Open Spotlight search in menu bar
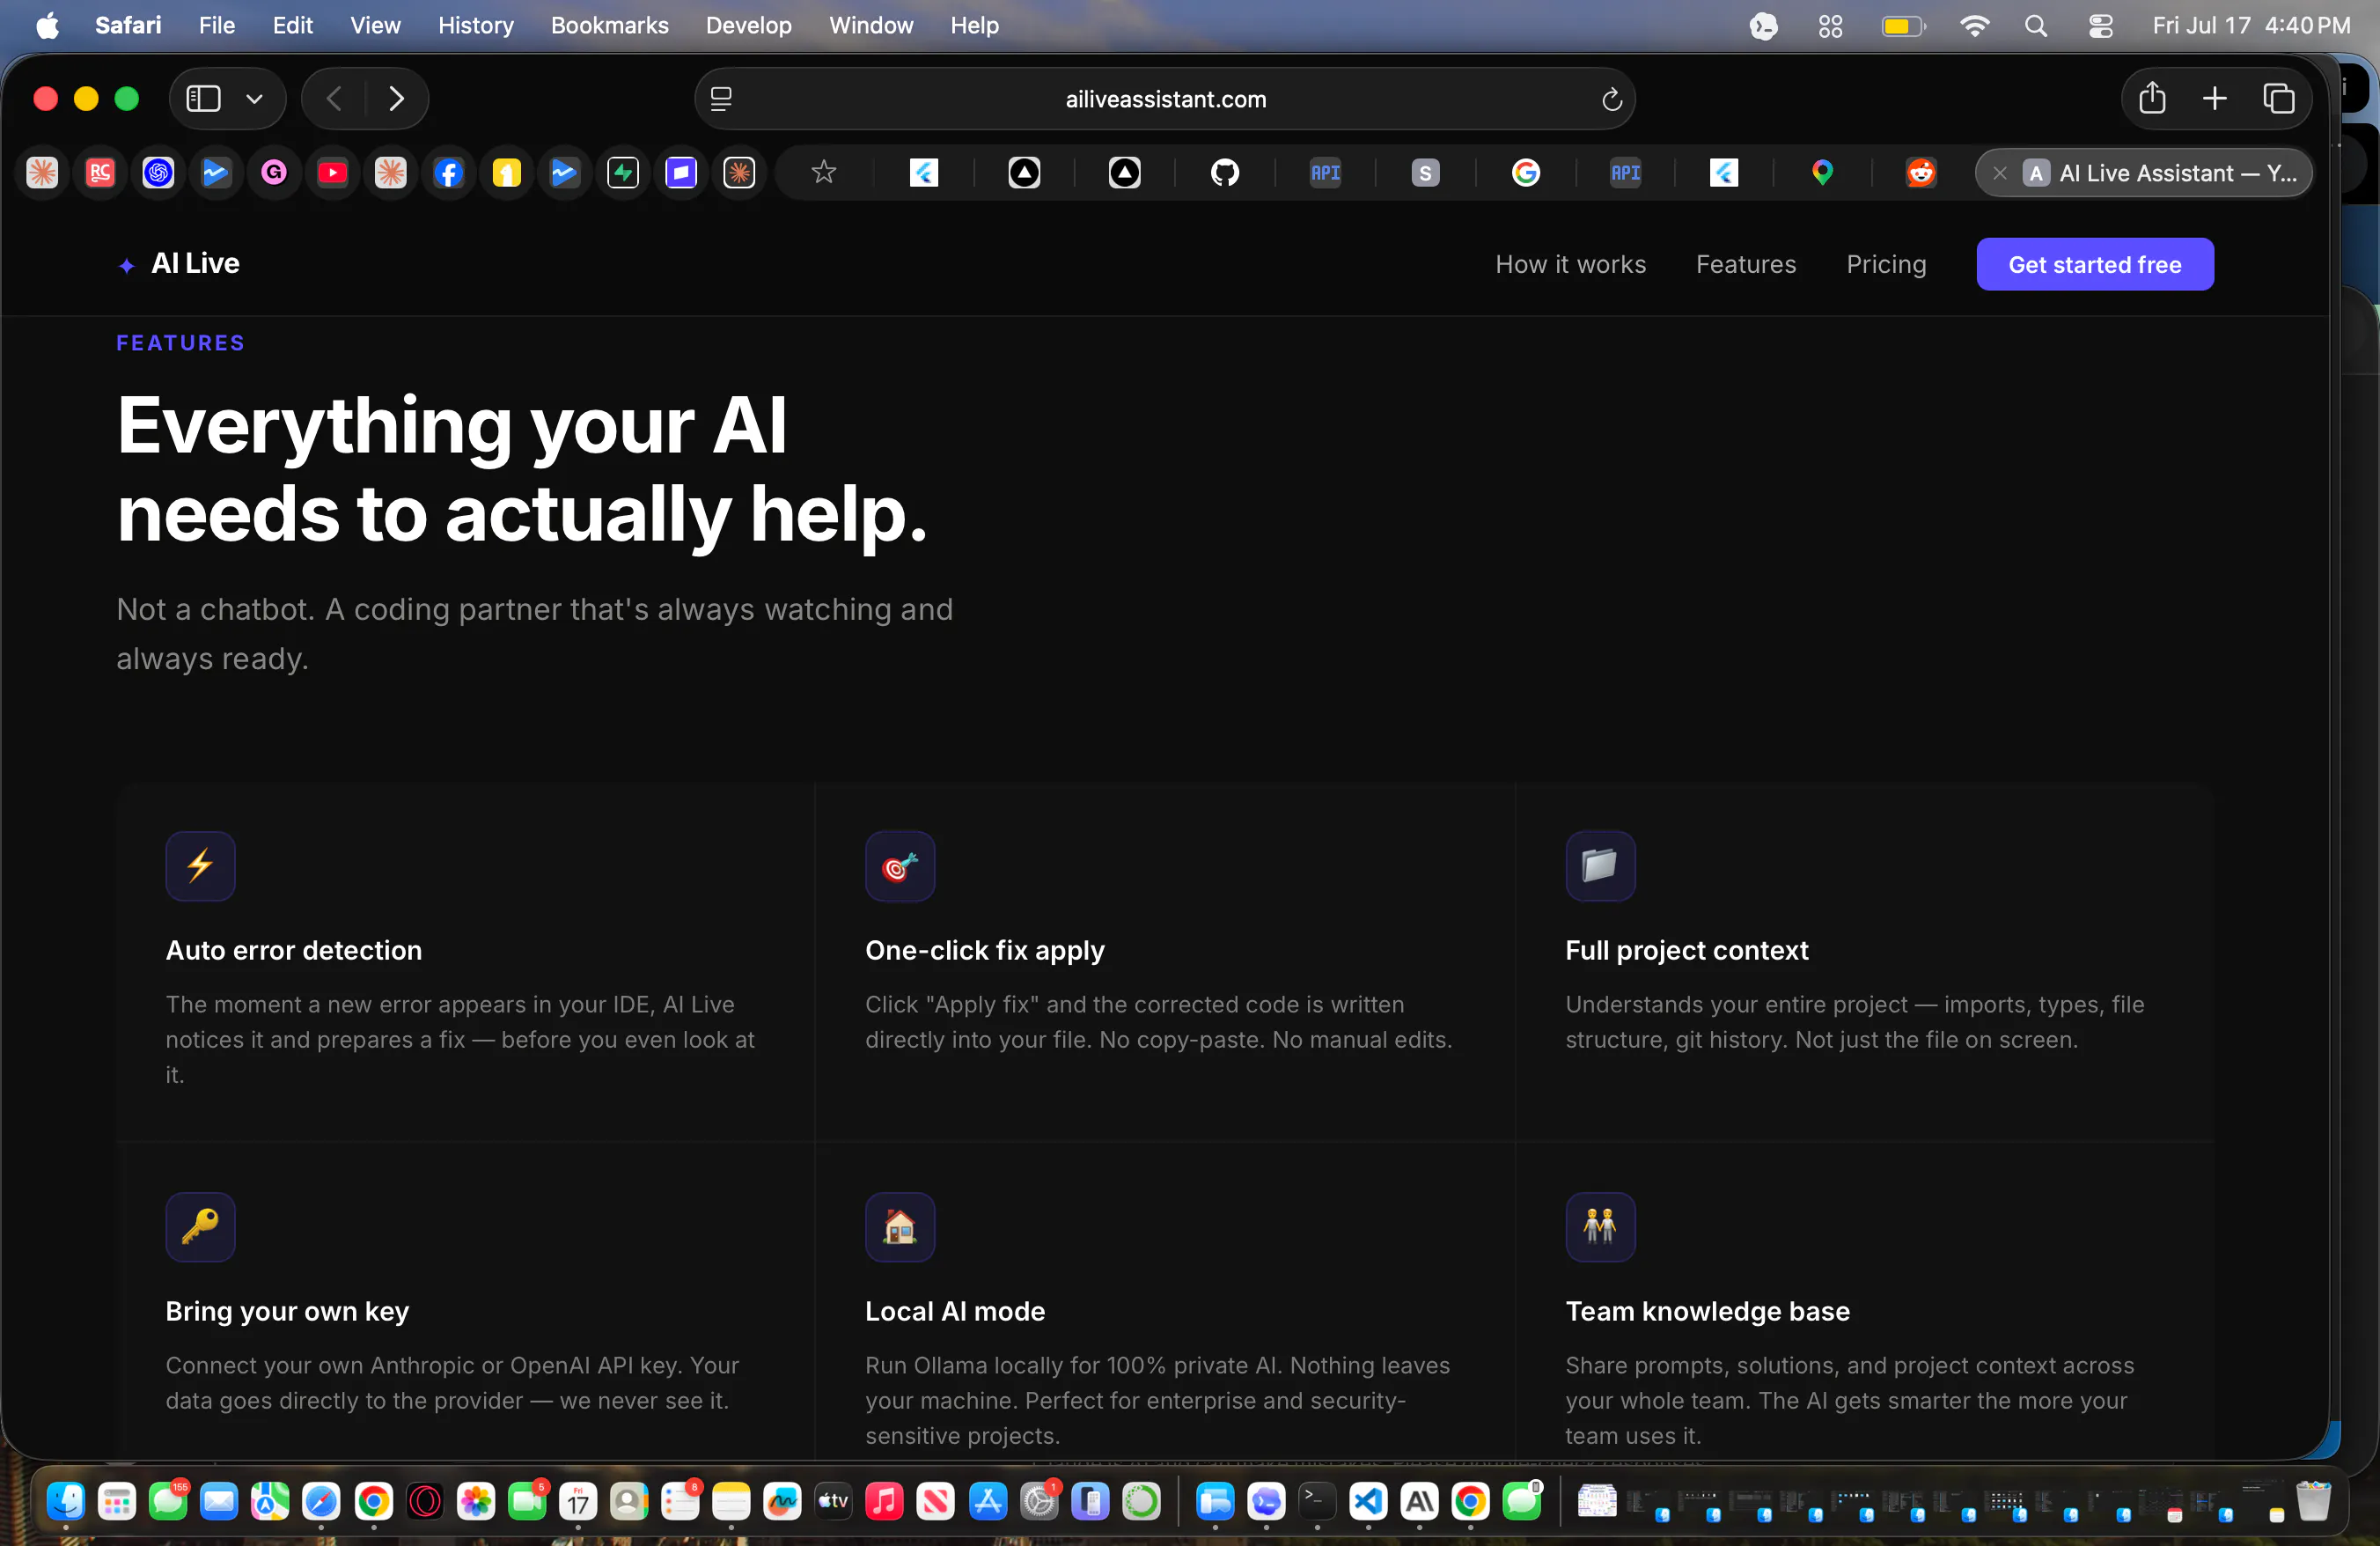Image resolution: width=2380 pixels, height=1546 pixels. tap(2035, 26)
